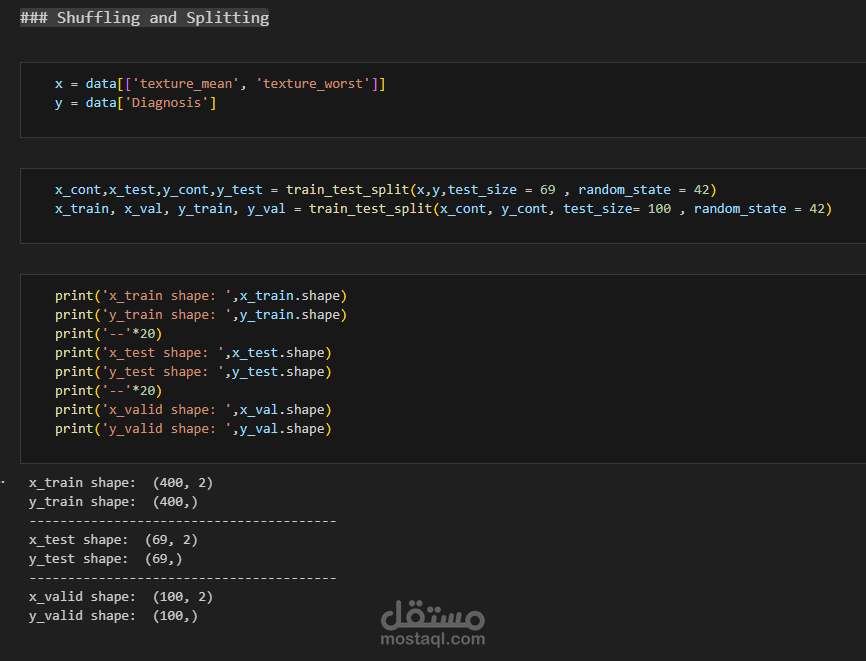Click the mostaql Arabic logo watermark
The width and height of the screenshot is (866, 661).
[x=433, y=611]
